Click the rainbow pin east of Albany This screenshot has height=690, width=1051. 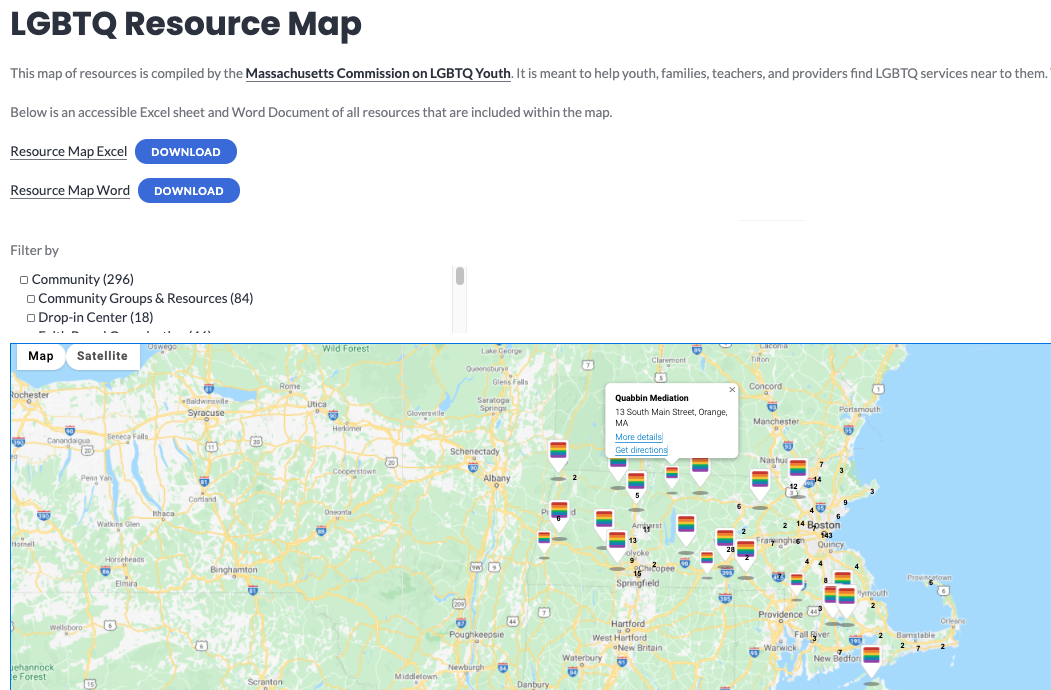(x=557, y=451)
